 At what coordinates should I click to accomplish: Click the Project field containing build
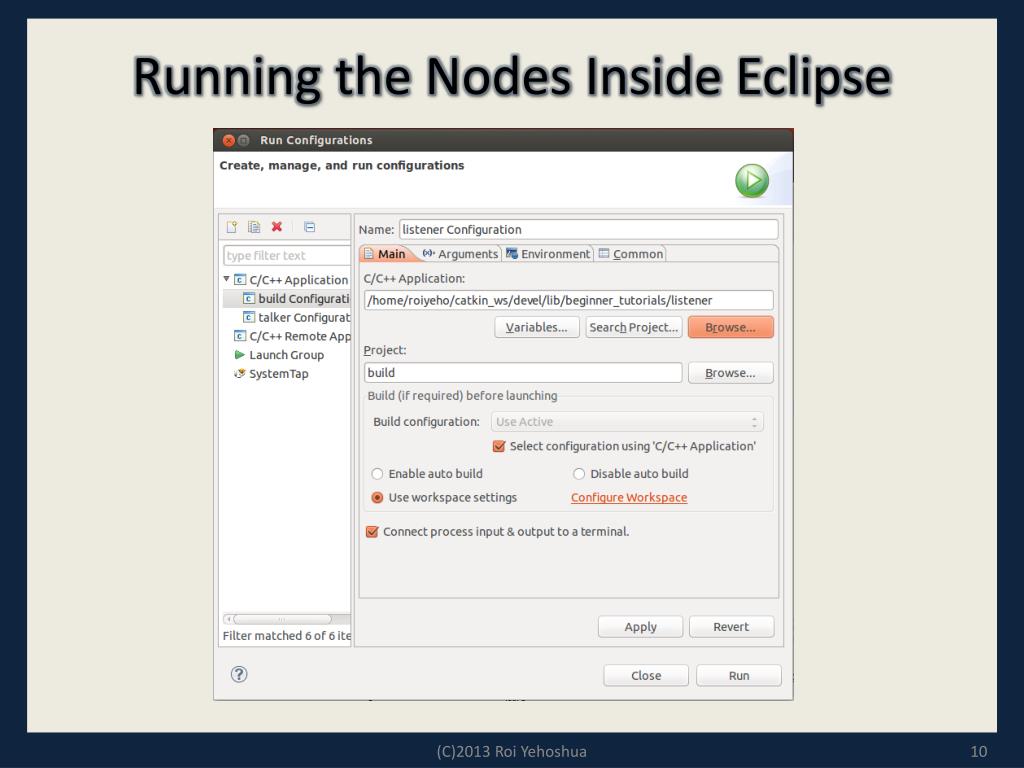point(522,373)
